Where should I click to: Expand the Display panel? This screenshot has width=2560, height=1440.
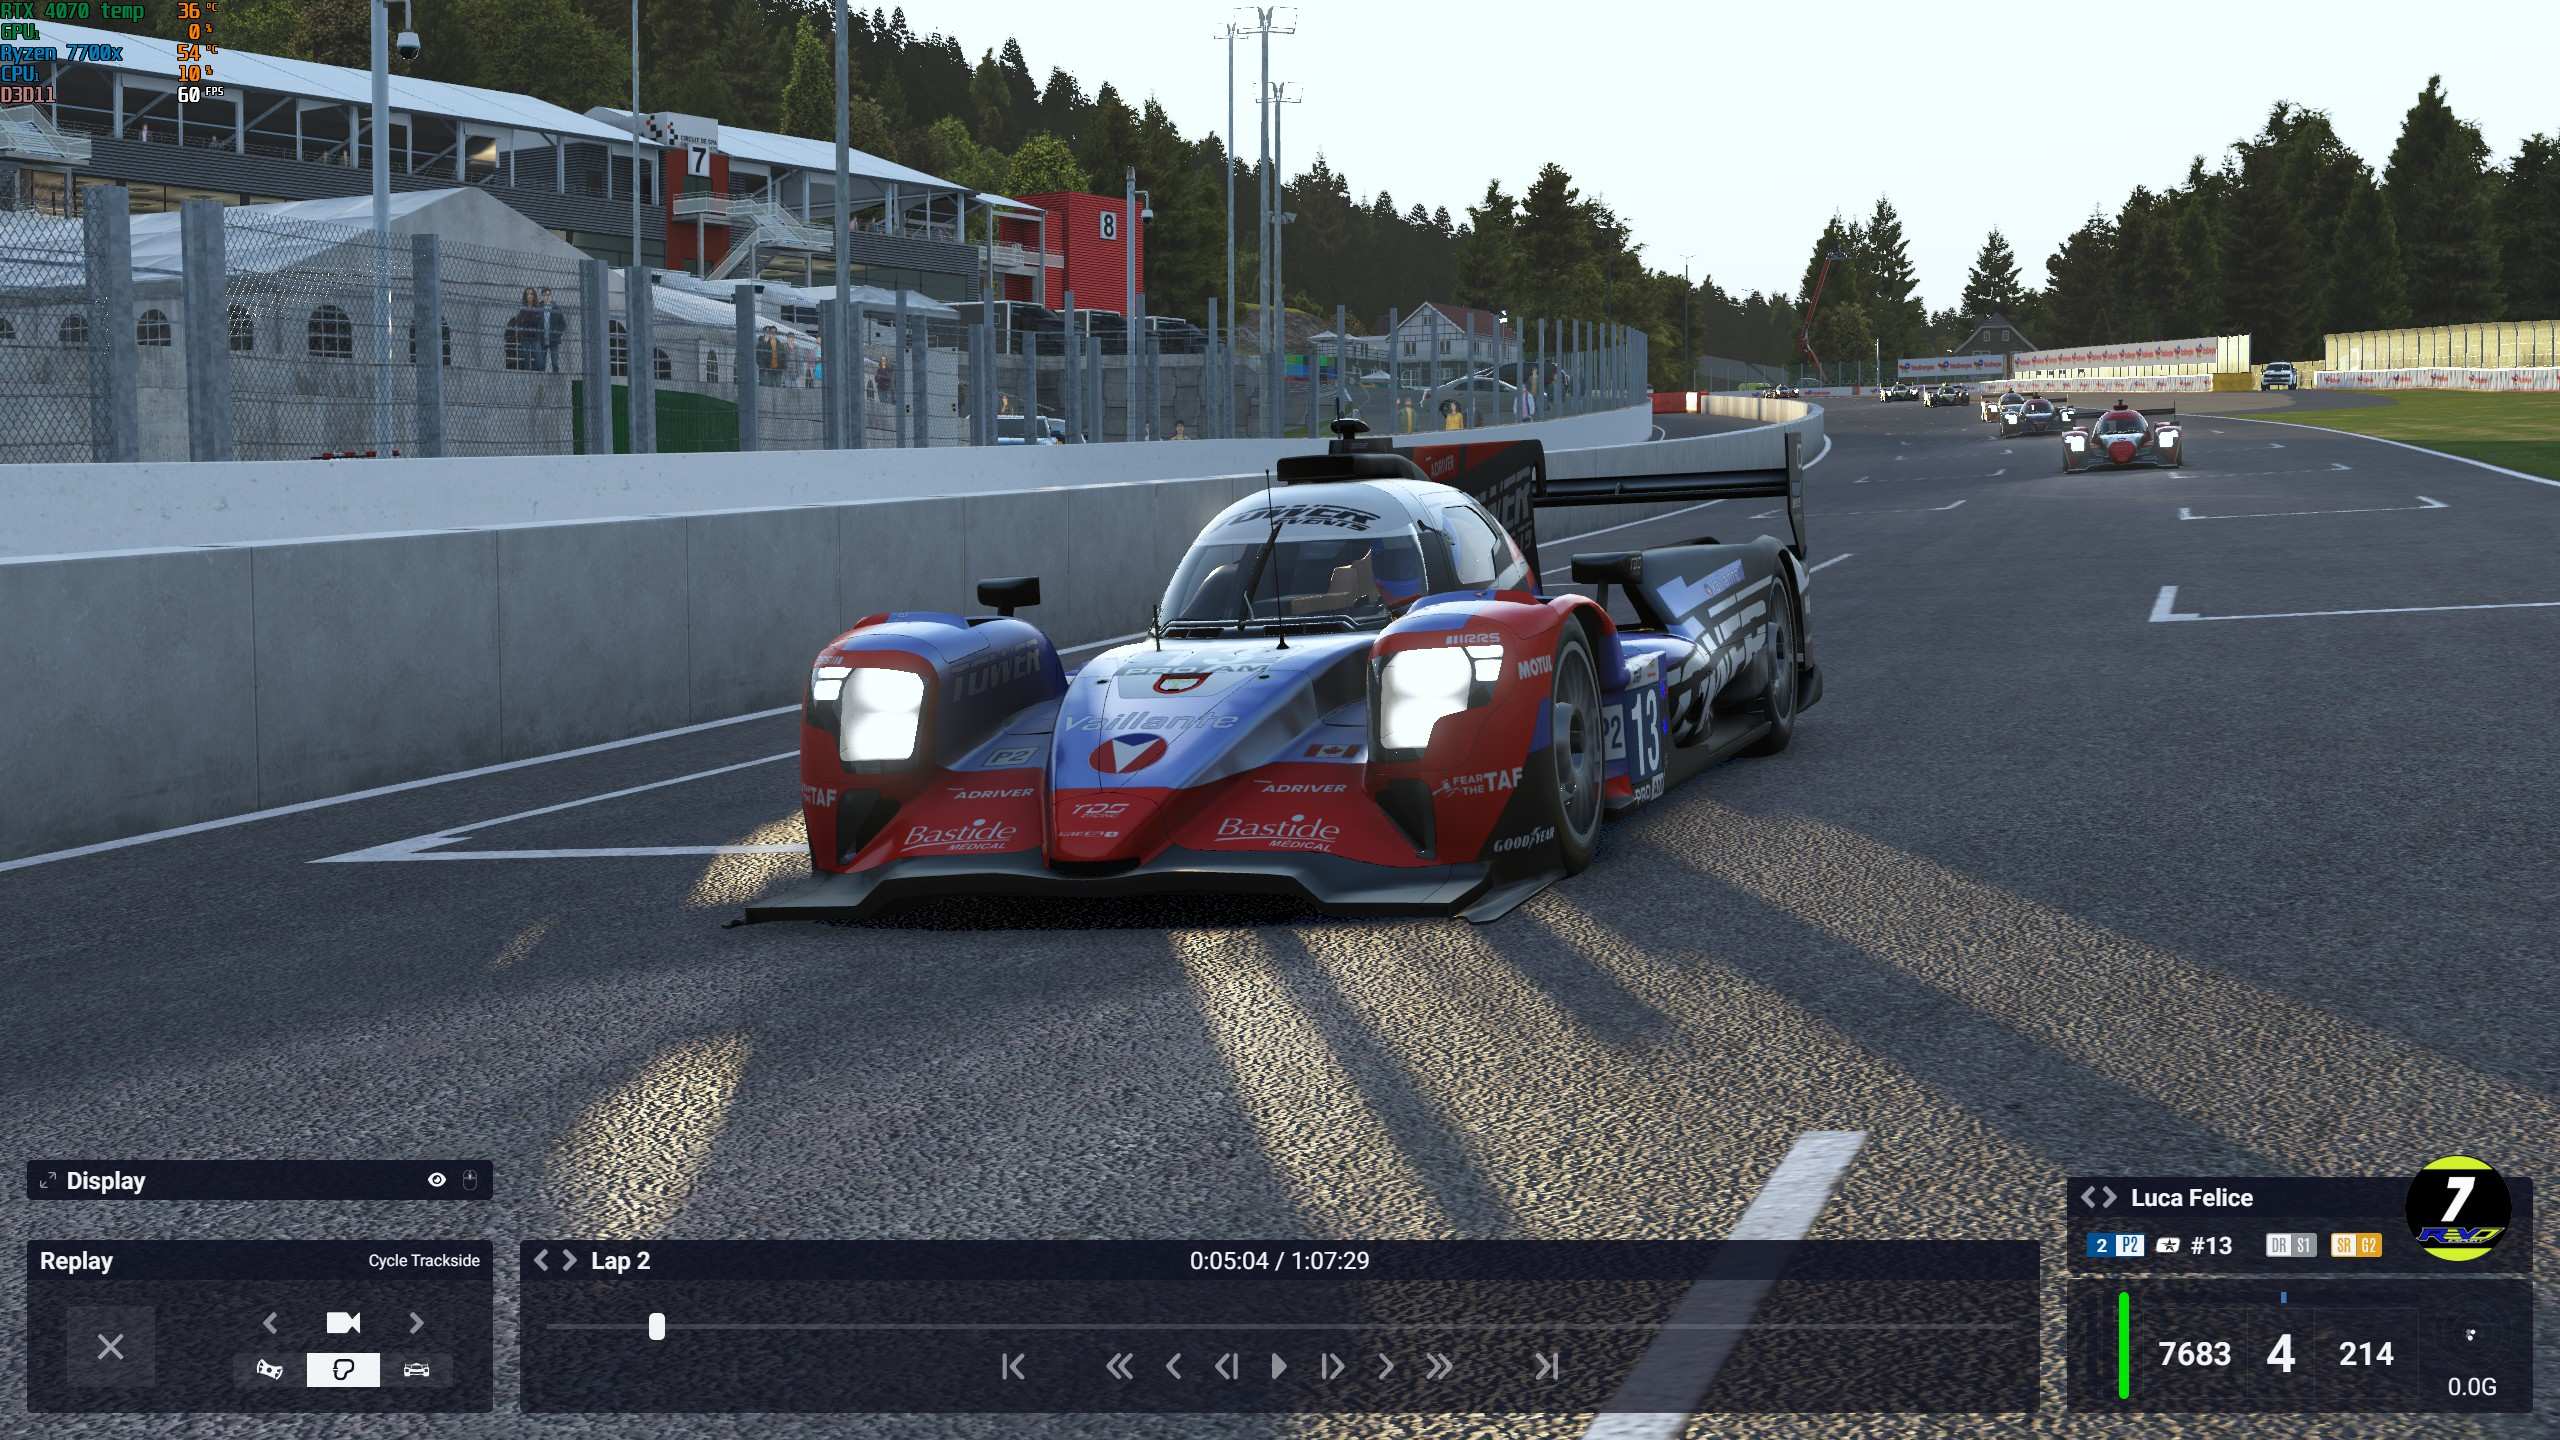coord(47,1181)
